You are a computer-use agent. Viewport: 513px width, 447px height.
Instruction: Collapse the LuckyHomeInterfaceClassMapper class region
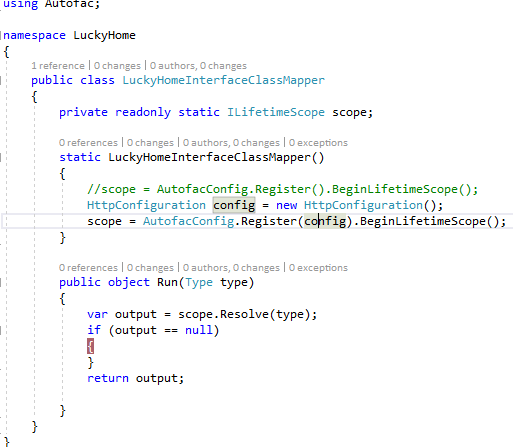1,80
